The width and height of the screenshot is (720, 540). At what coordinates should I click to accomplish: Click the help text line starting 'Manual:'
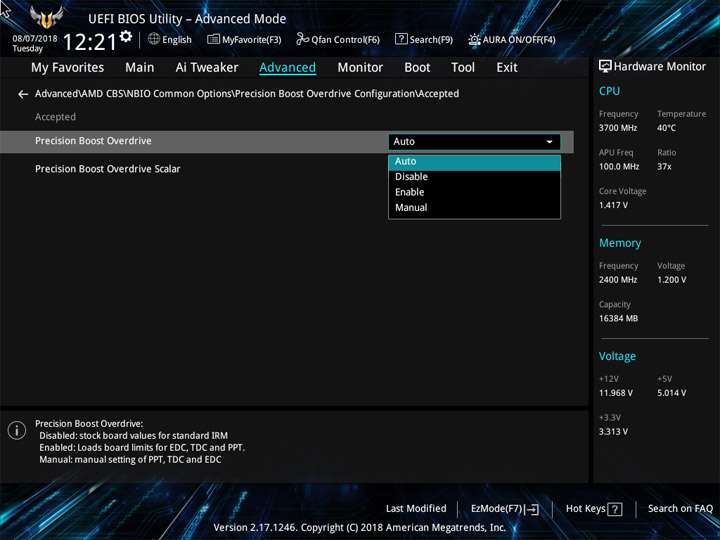coord(130,460)
